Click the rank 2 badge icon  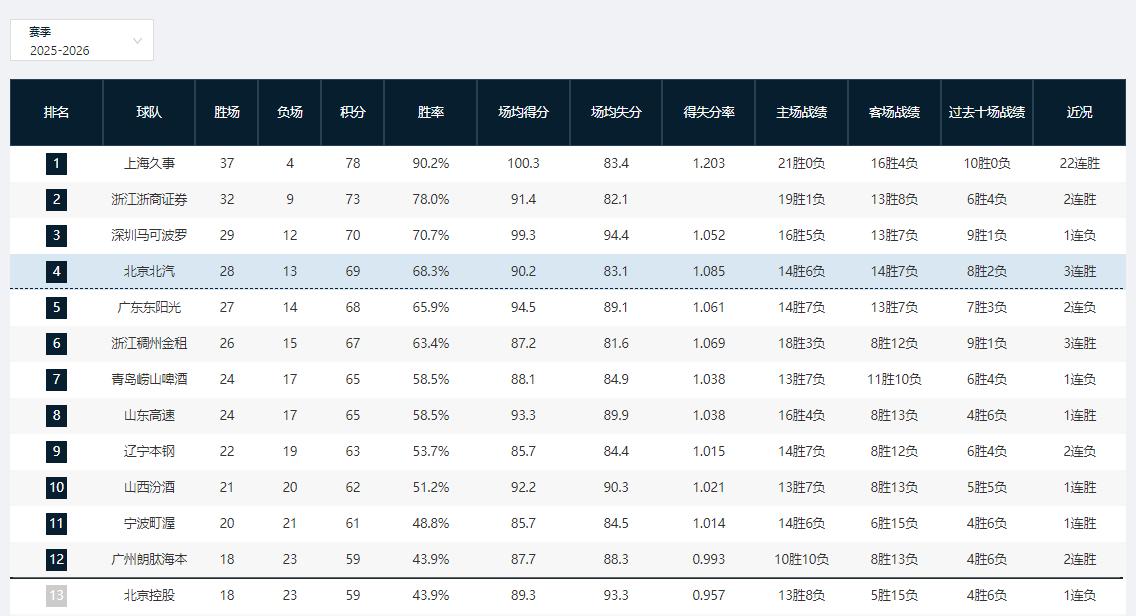[x=57, y=199]
